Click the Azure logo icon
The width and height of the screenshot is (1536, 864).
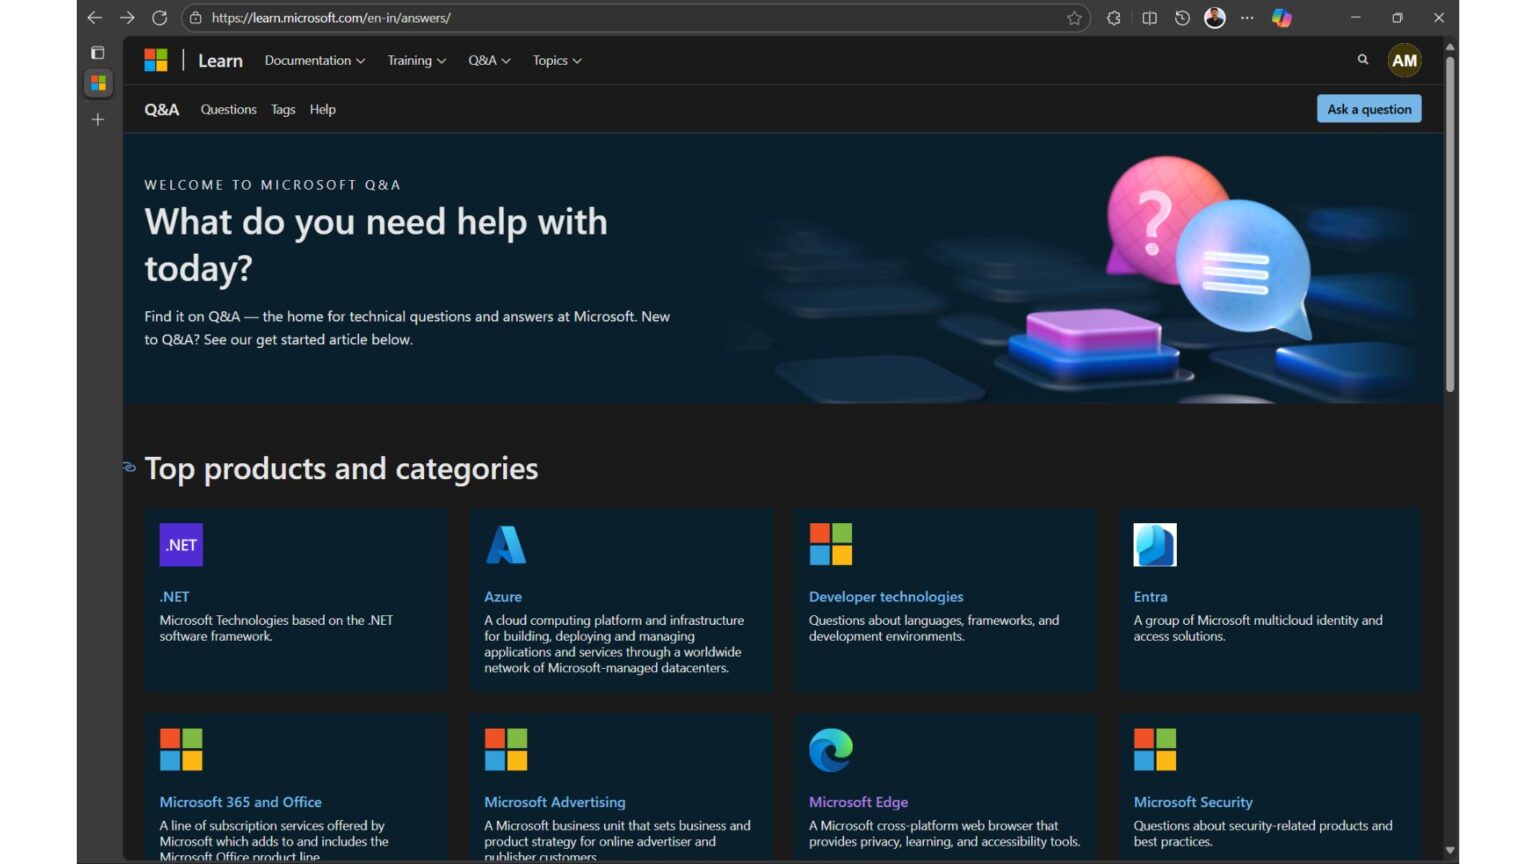pyautogui.click(x=505, y=544)
